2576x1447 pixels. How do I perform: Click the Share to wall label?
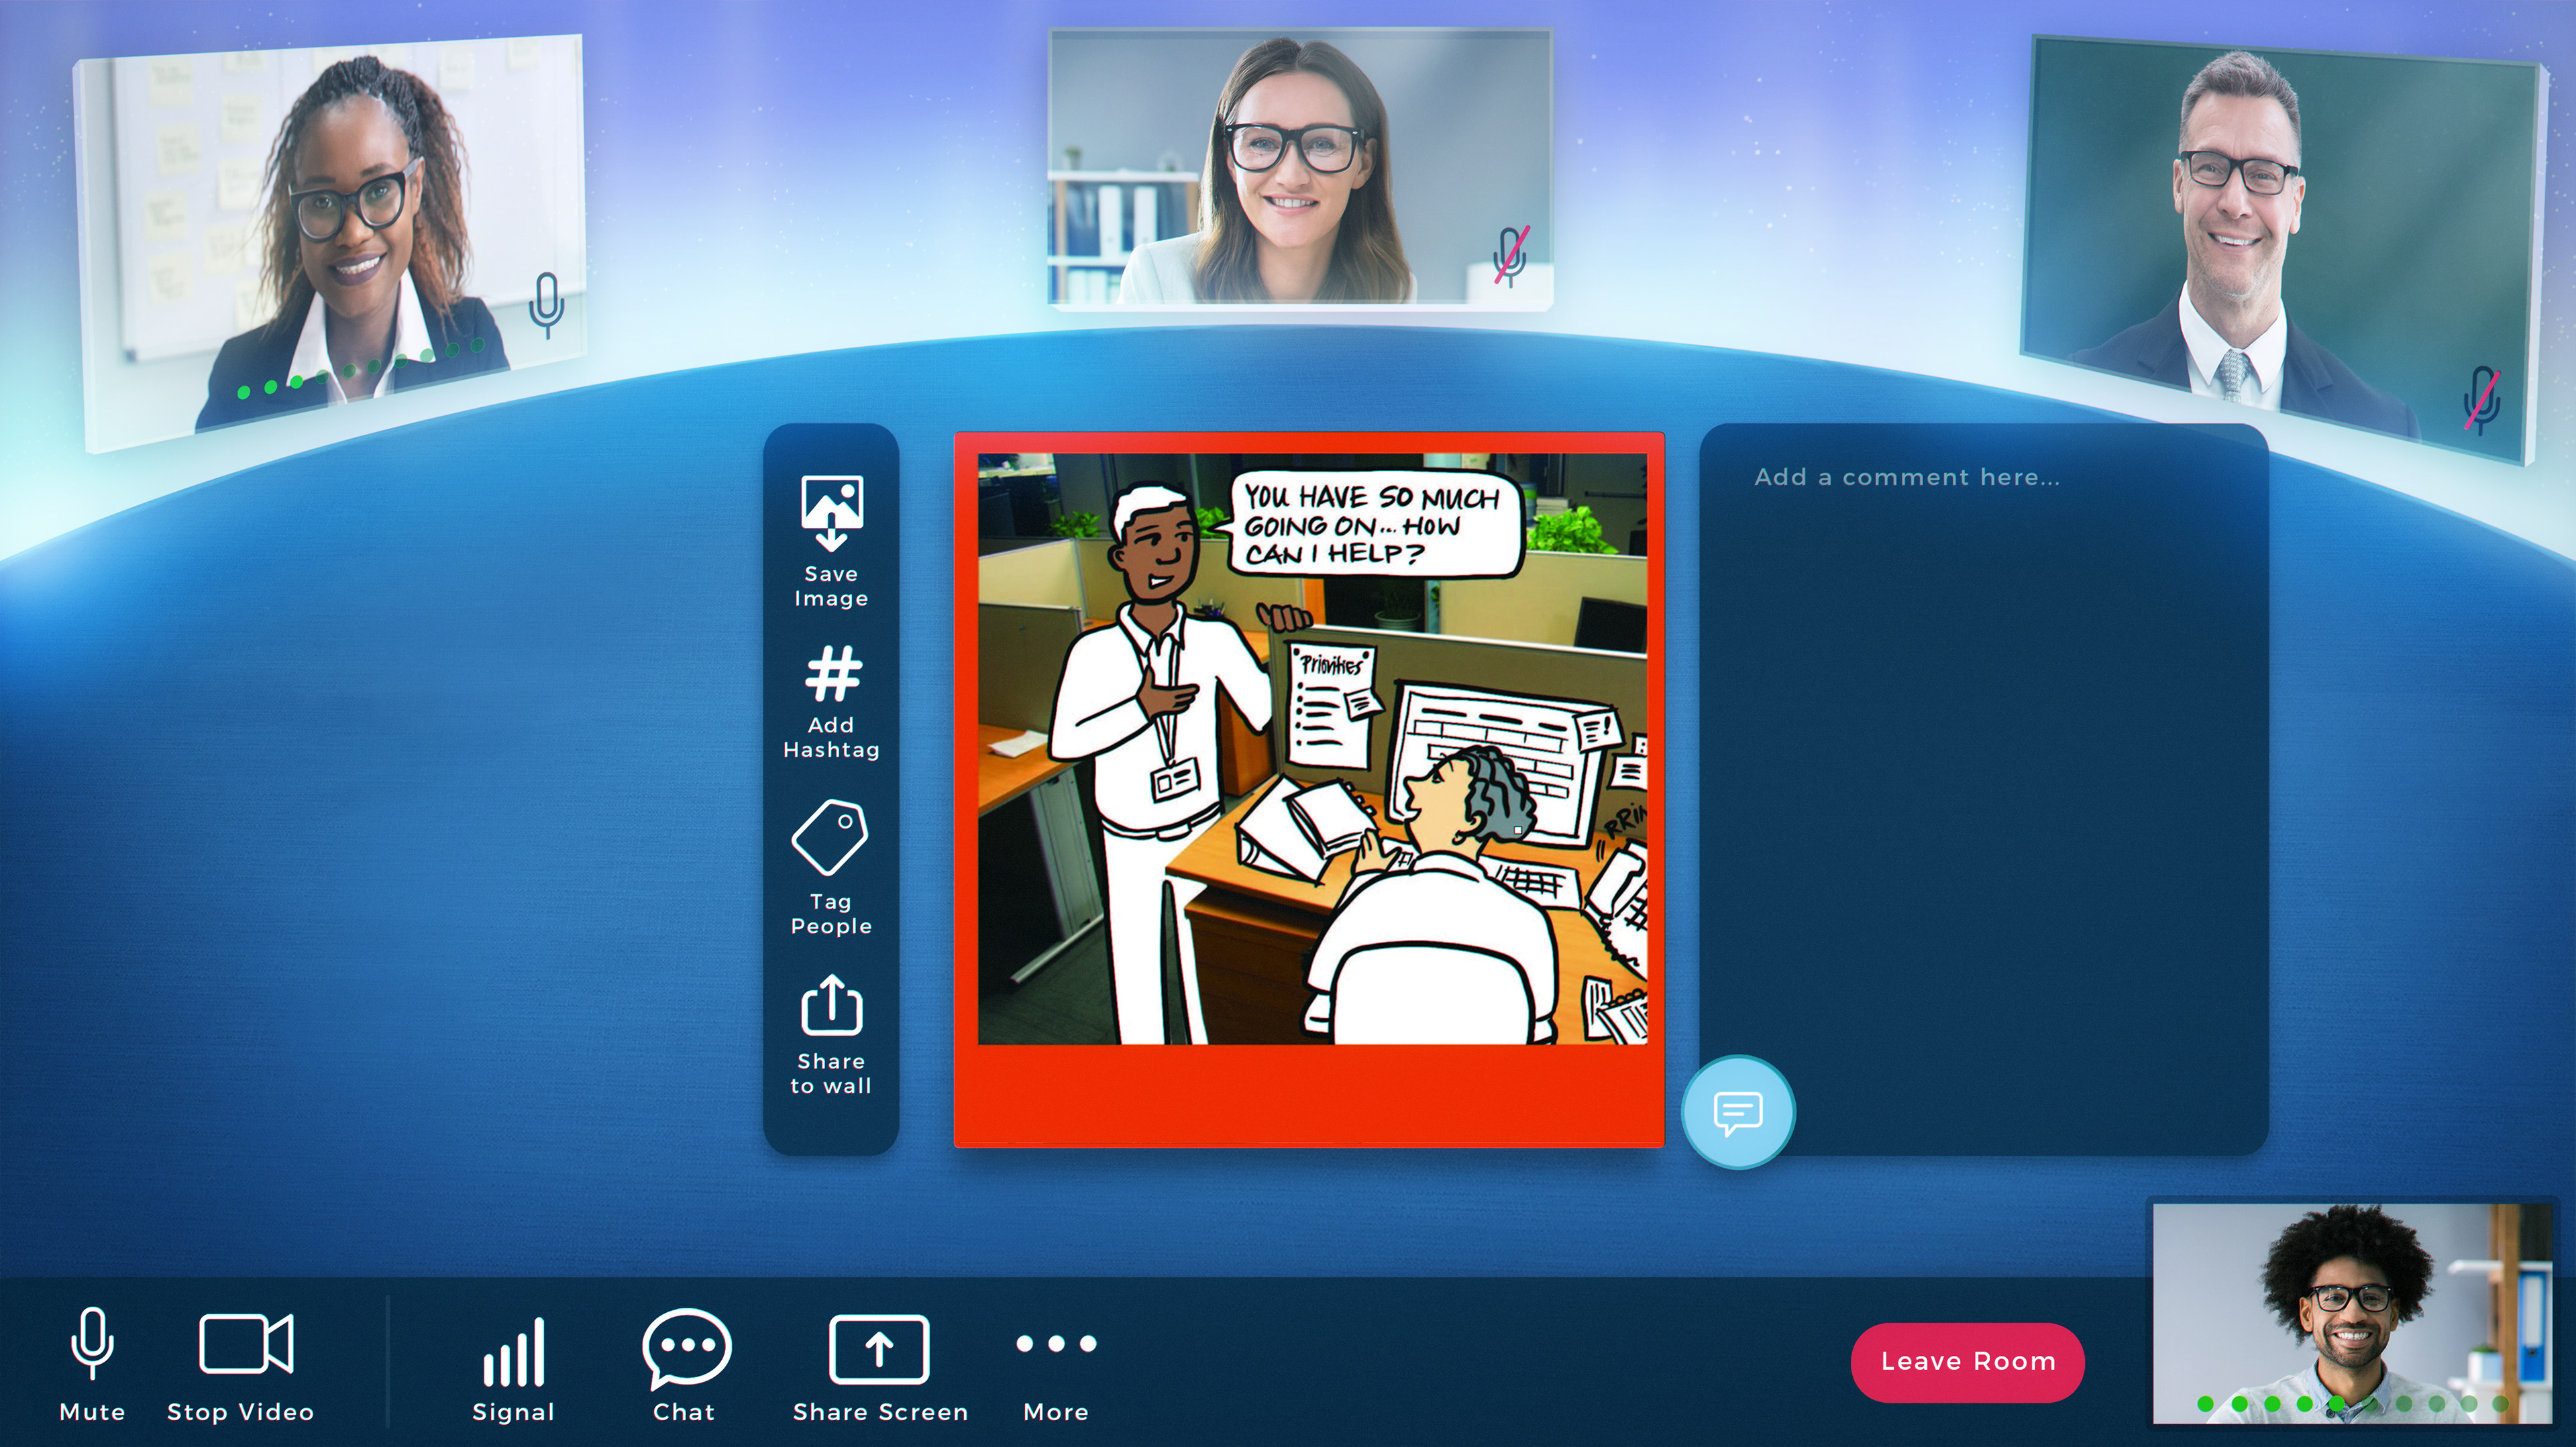point(831,1073)
